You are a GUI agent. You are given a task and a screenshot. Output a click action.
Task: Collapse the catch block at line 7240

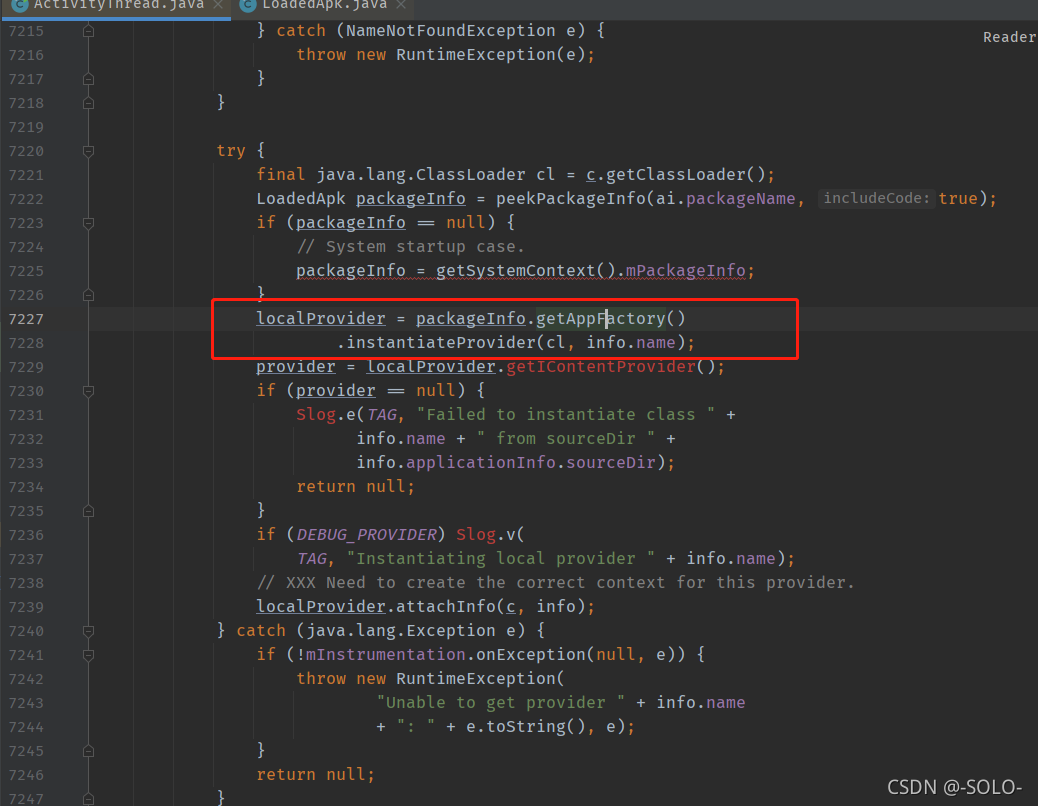[x=88, y=631]
